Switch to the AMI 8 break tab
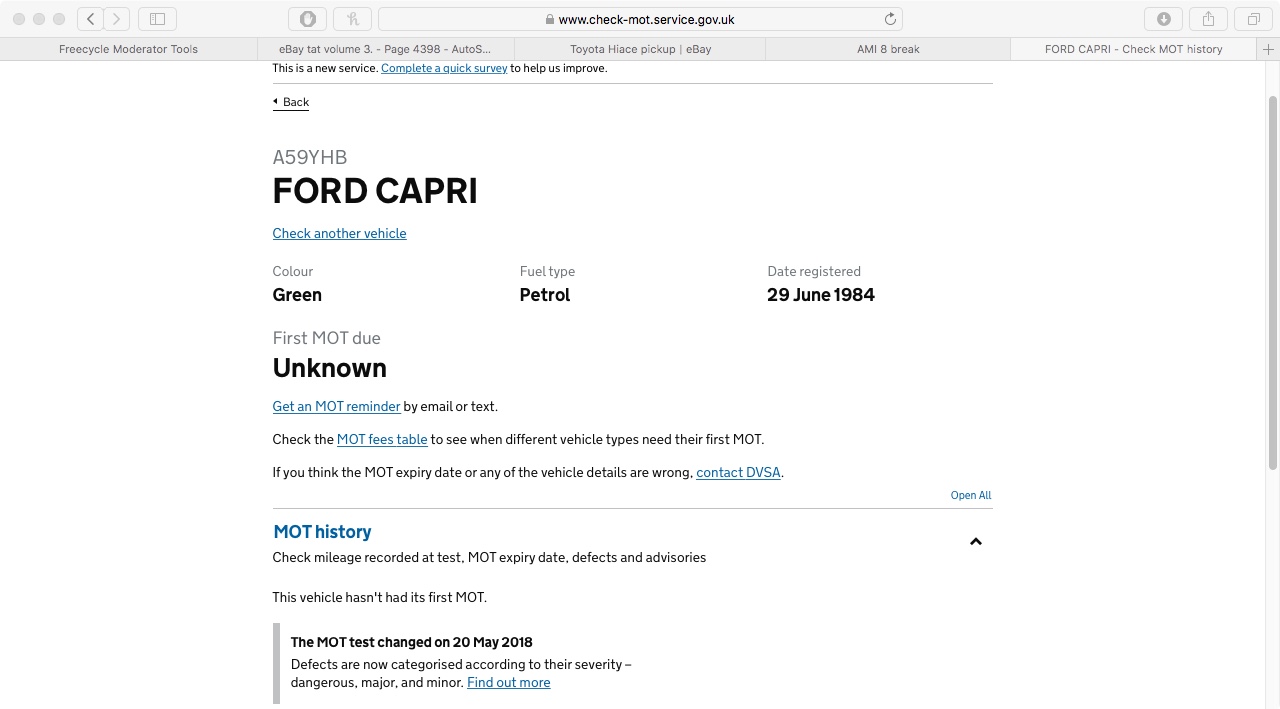Viewport: 1280px width, 709px height. [888, 49]
